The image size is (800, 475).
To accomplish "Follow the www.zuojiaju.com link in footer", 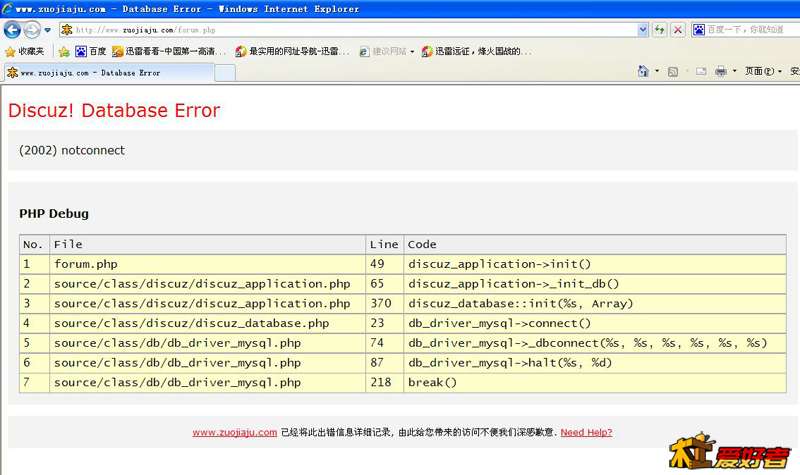I will [x=235, y=432].
